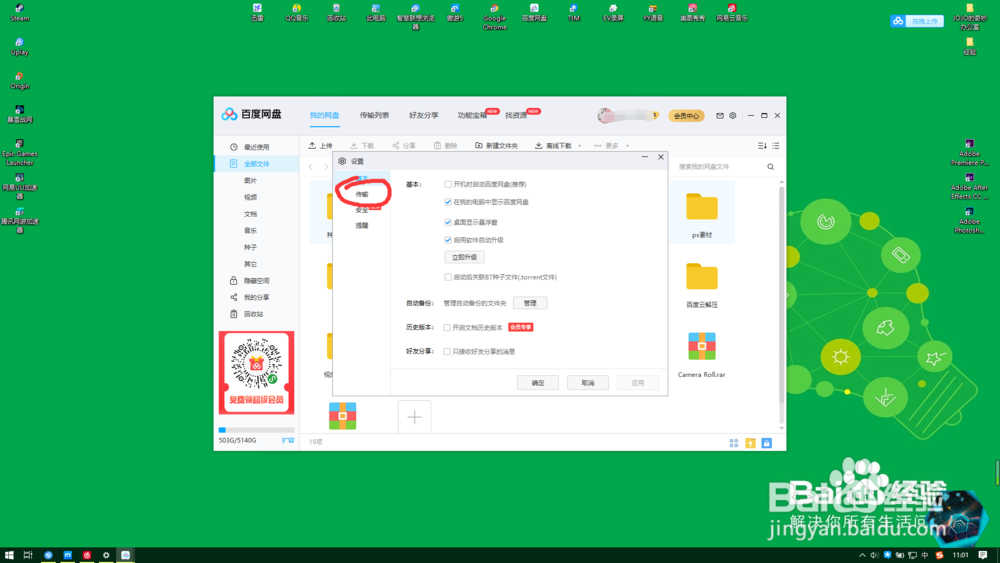Open the Steam desktop shortcut

click(x=20, y=13)
